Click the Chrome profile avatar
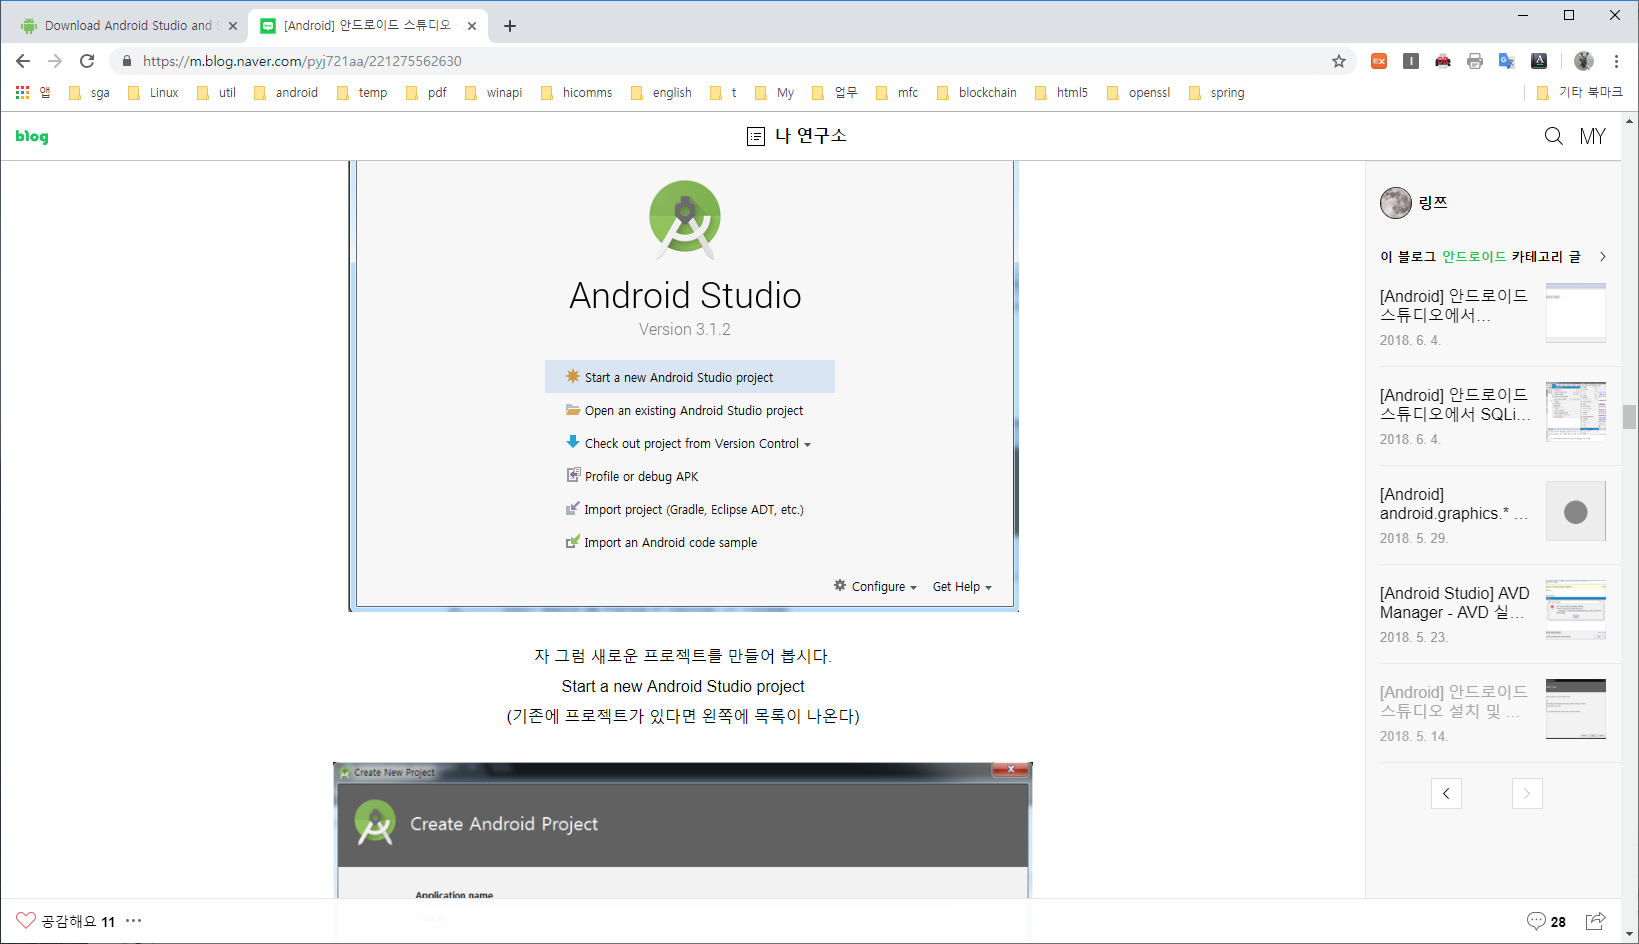The image size is (1639, 944). tap(1584, 61)
